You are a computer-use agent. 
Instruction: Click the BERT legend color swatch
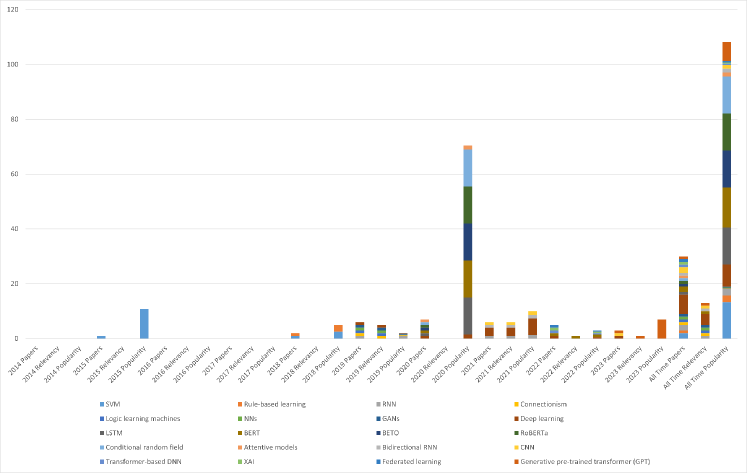point(241,433)
